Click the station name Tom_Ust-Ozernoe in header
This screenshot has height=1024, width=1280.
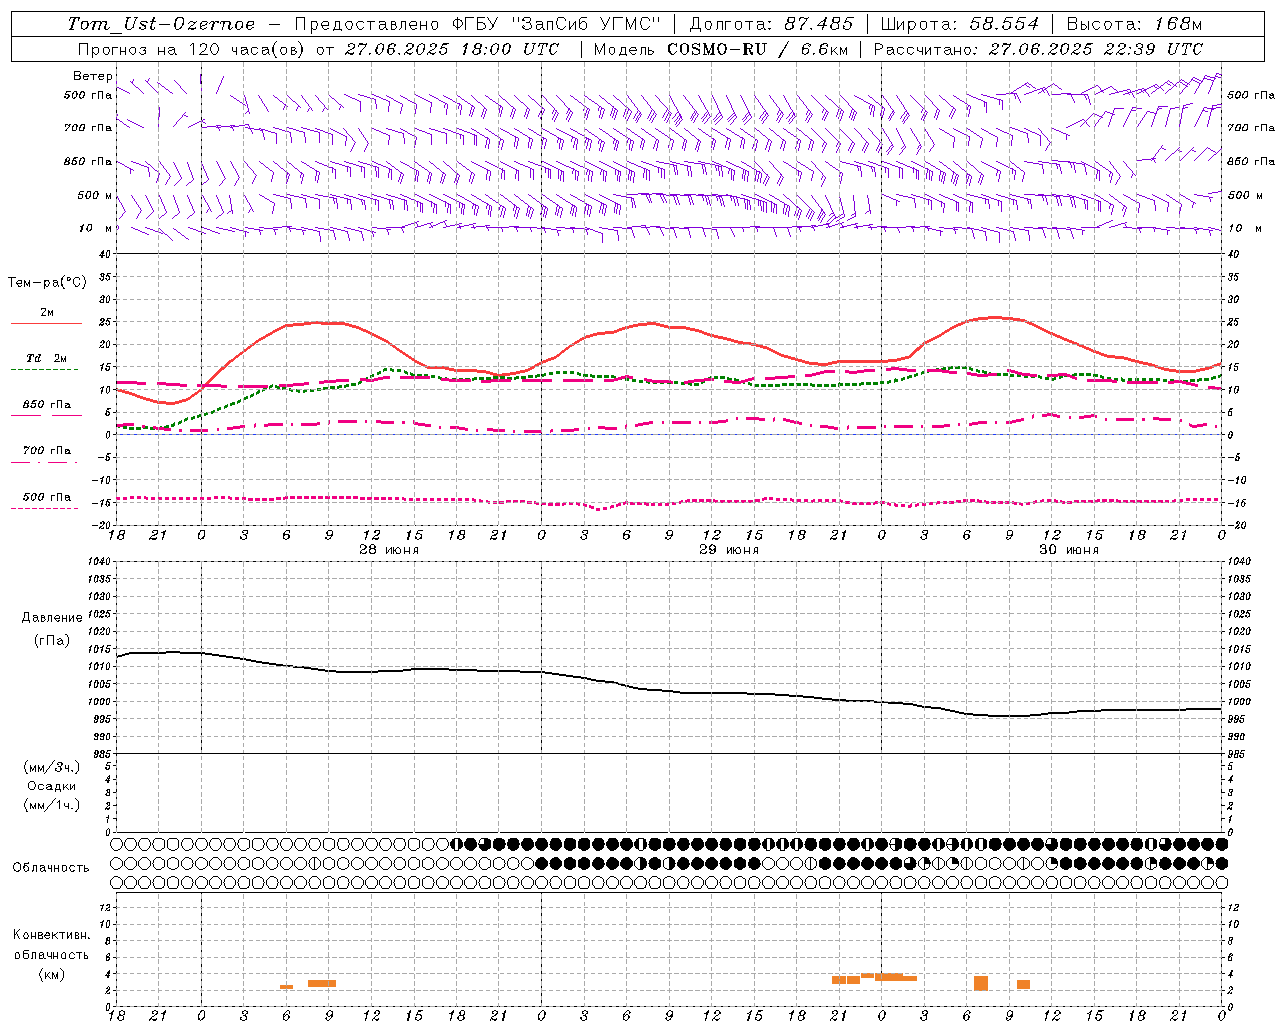161,24
